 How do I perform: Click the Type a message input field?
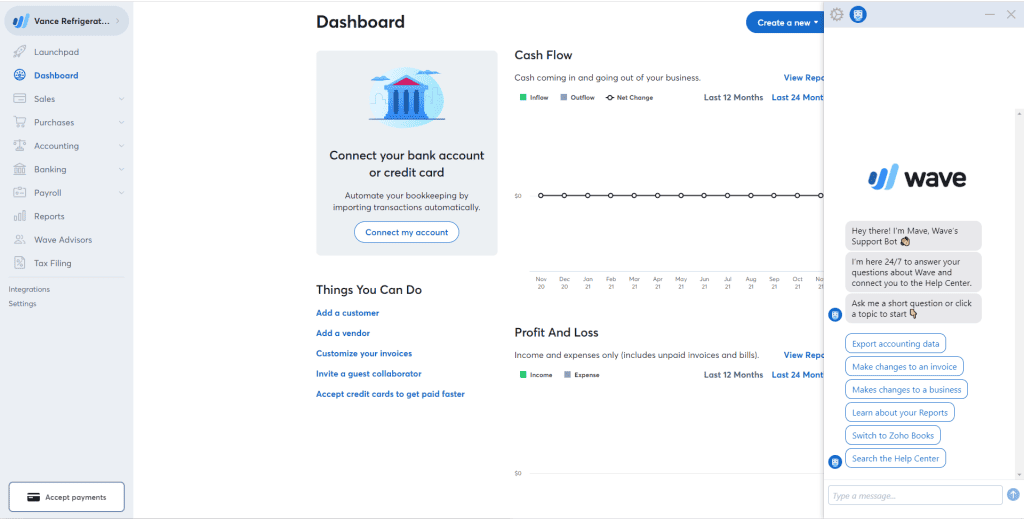(914, 495)
